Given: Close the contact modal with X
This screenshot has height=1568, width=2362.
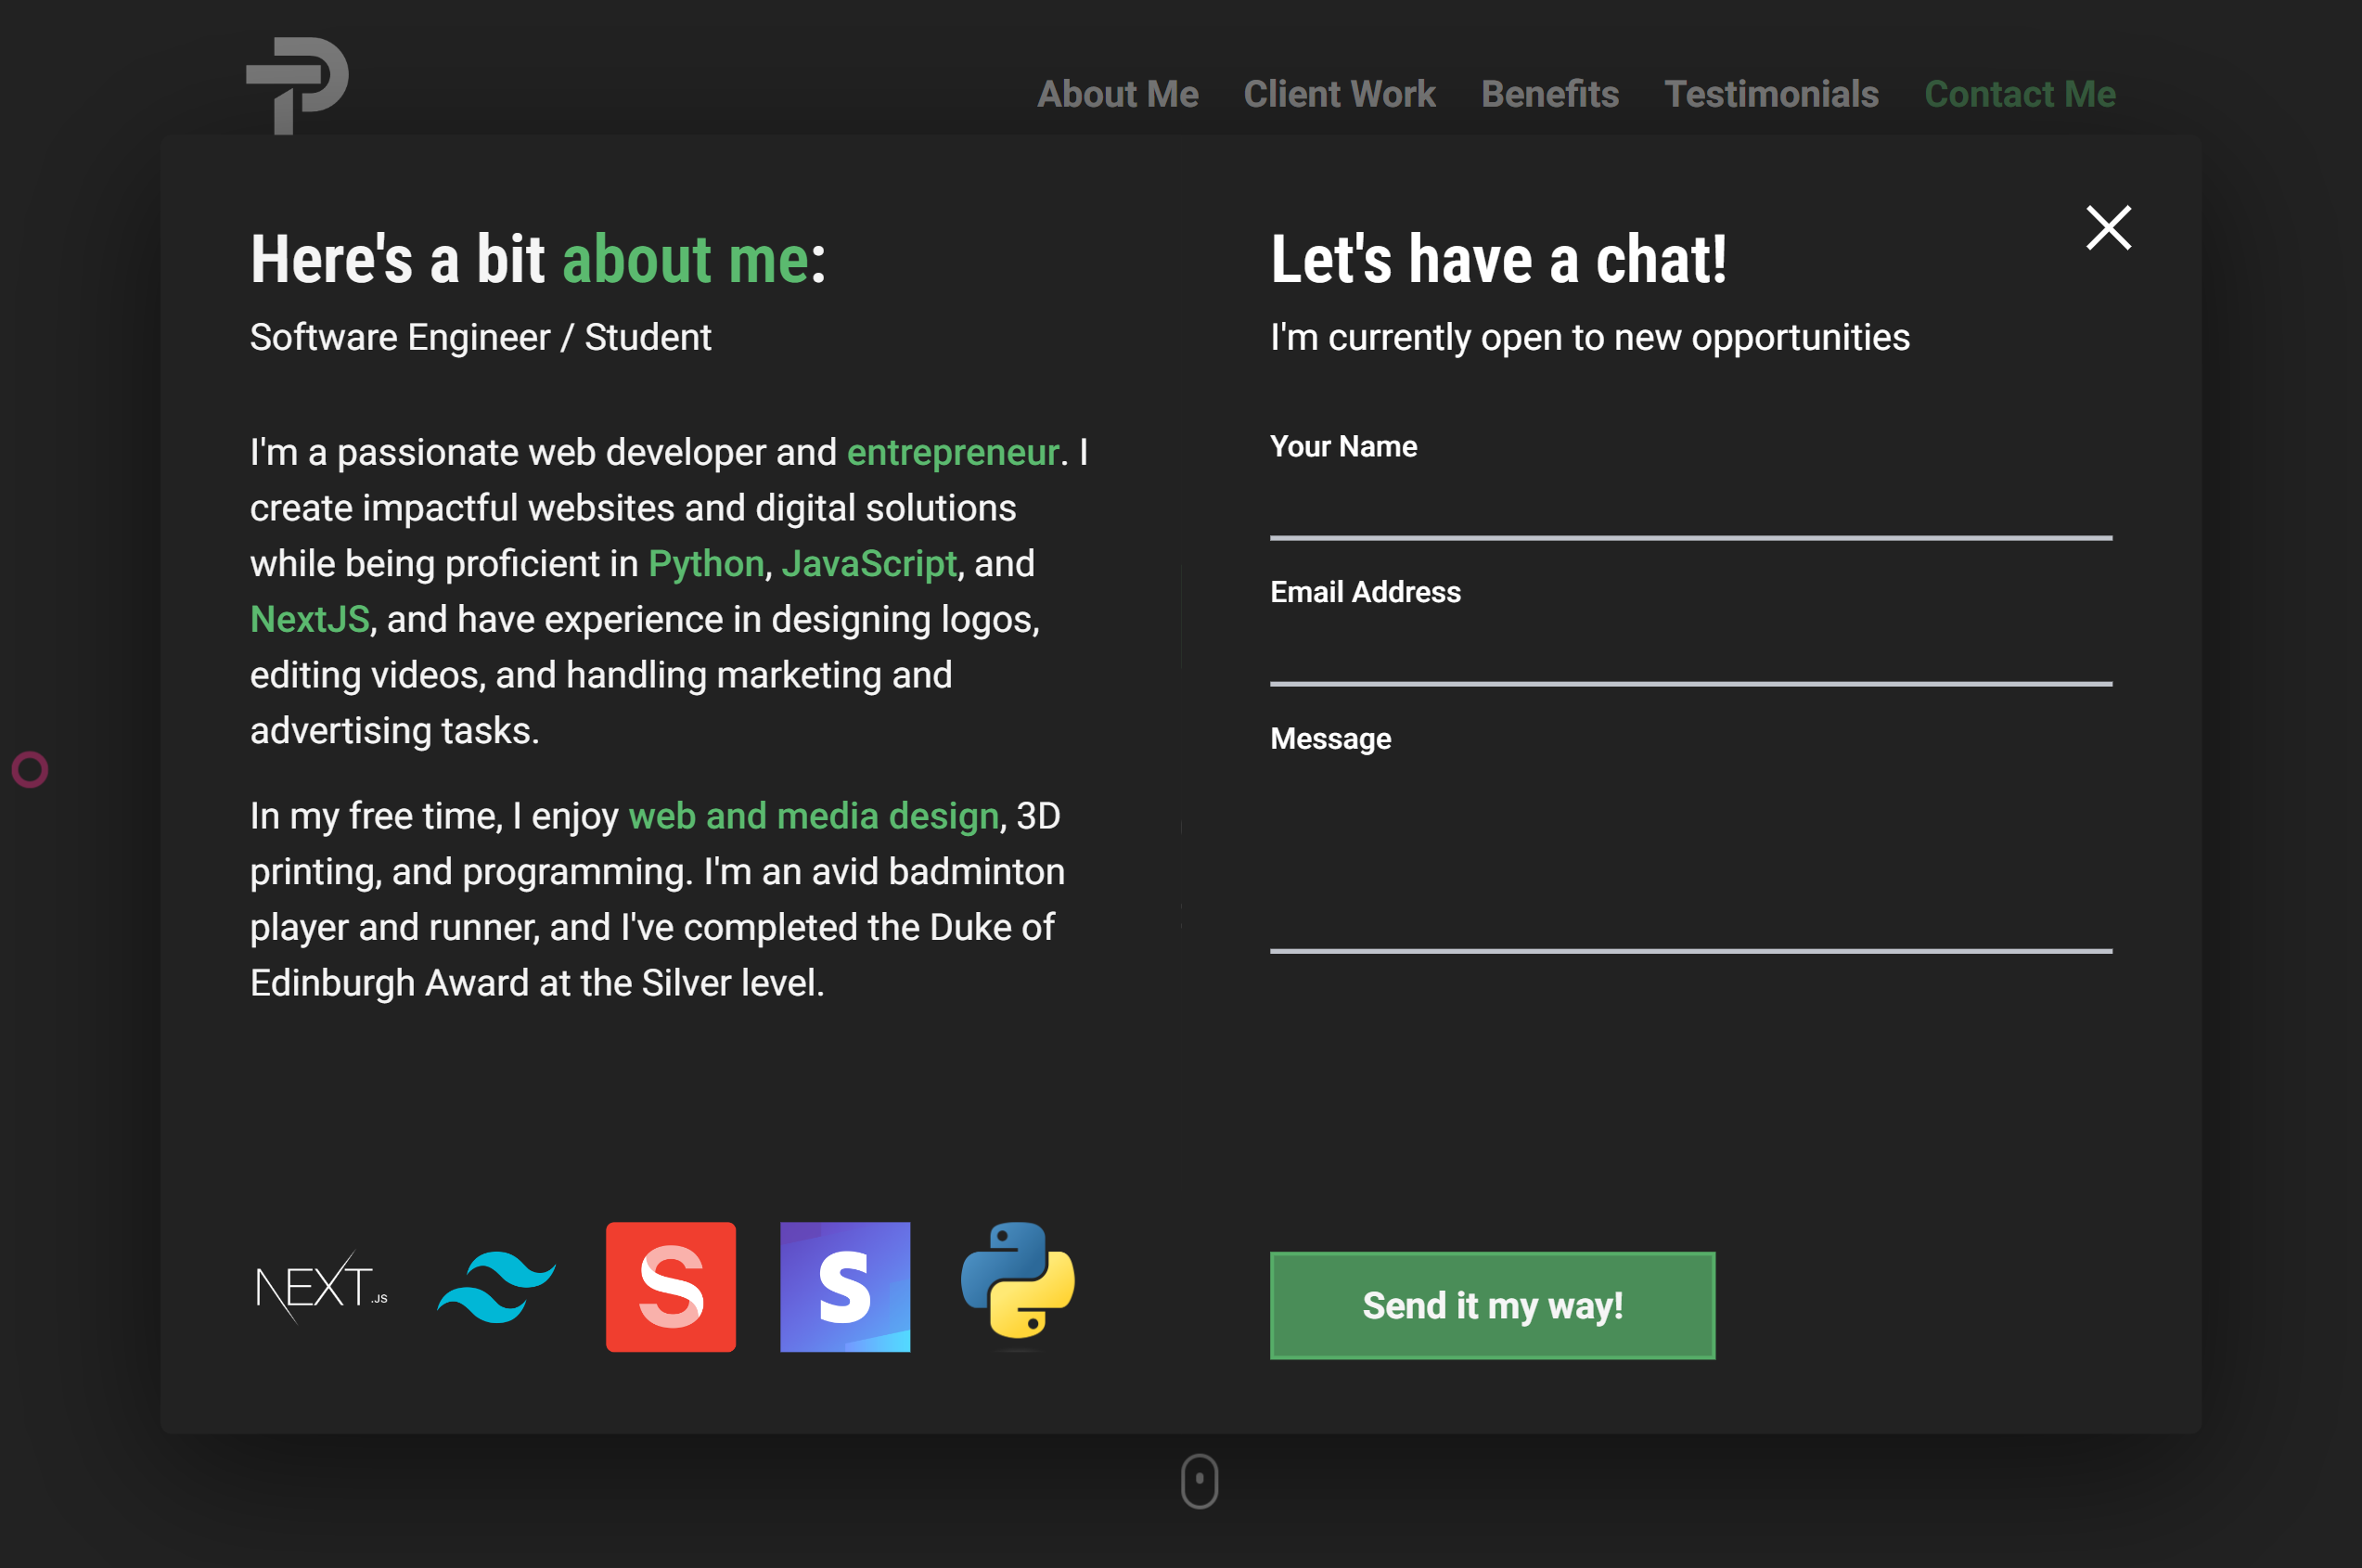Looking at the screenshot, I should (x=2108, y=228).
